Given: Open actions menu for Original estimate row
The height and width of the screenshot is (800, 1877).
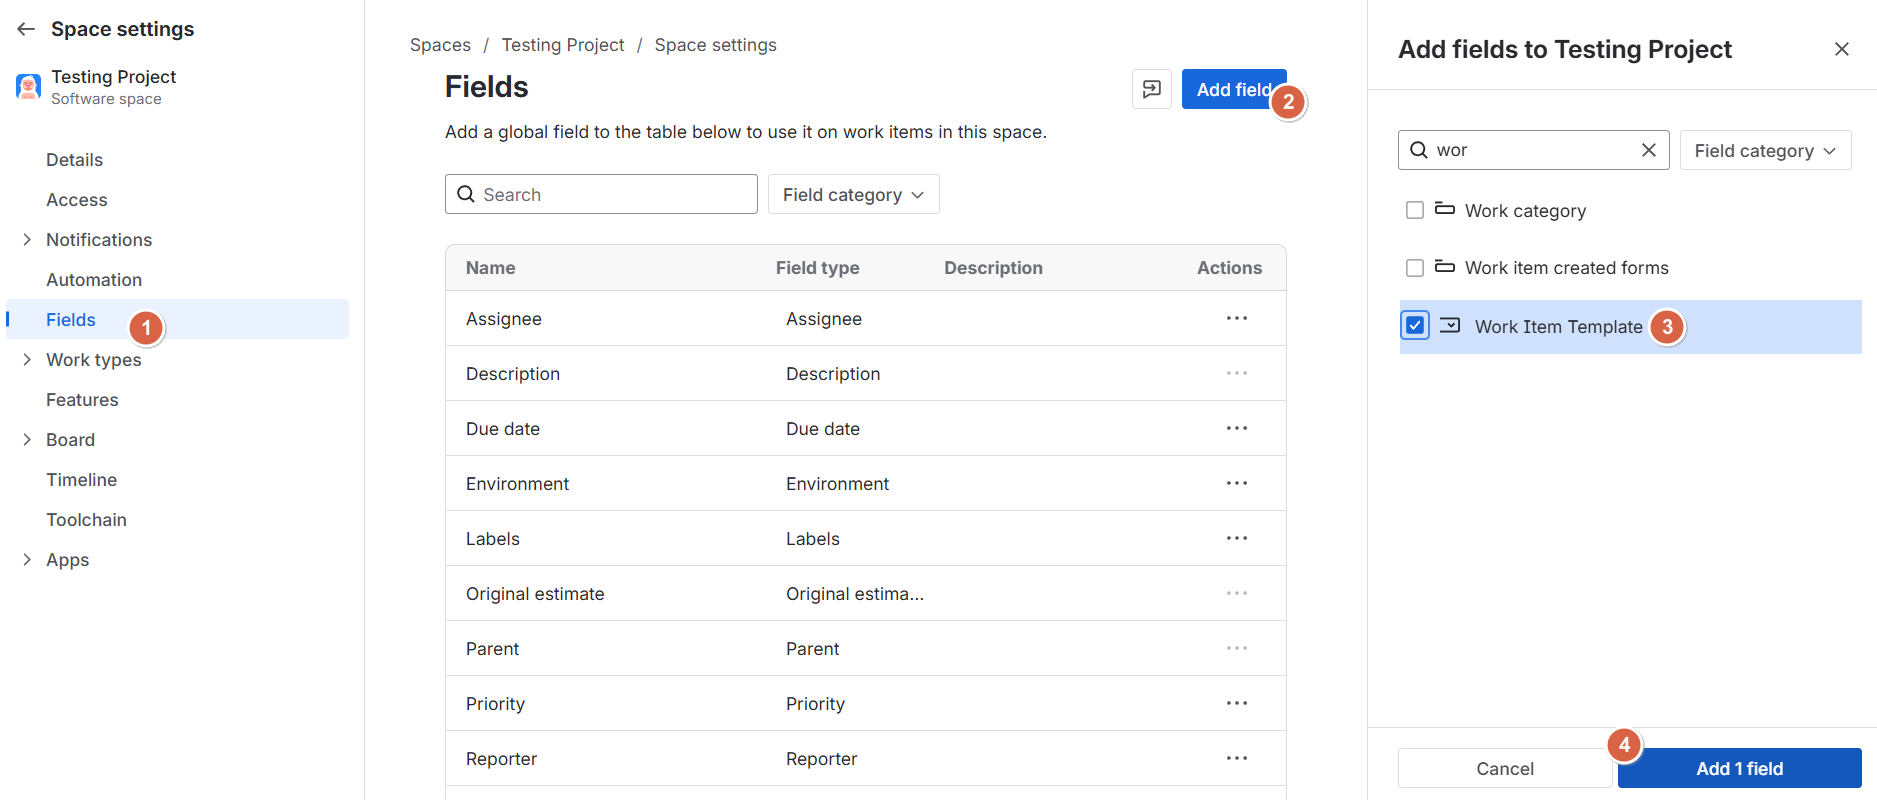Looking at the screenshot, I should [x=1237, y=593].
